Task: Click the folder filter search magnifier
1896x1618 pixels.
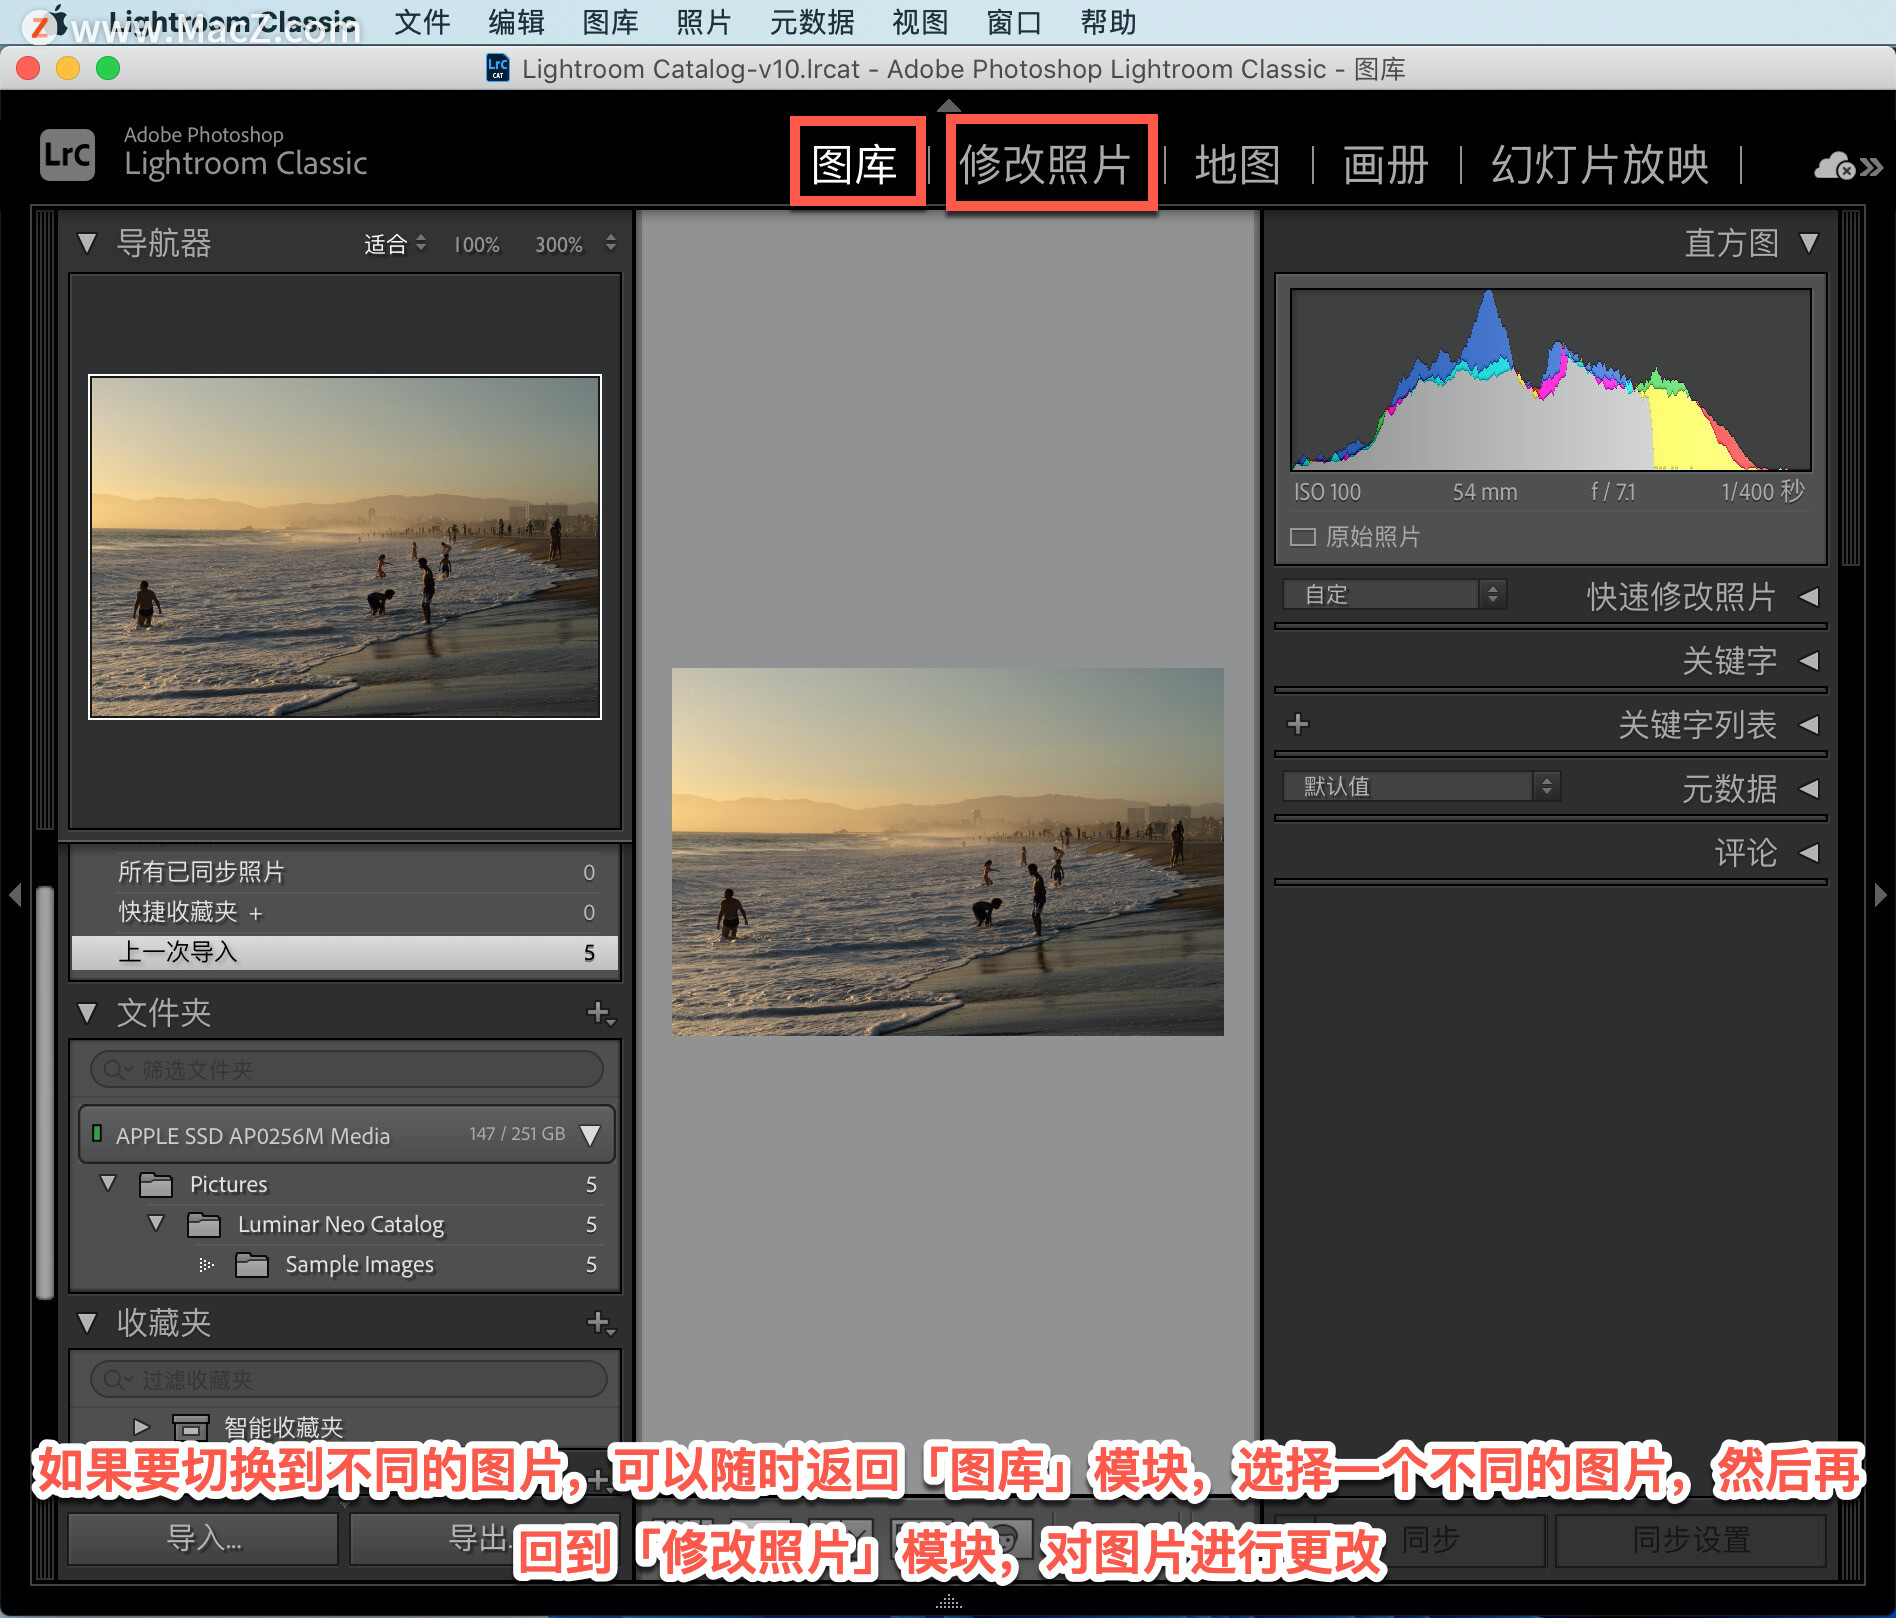Action: (116, 1069)
